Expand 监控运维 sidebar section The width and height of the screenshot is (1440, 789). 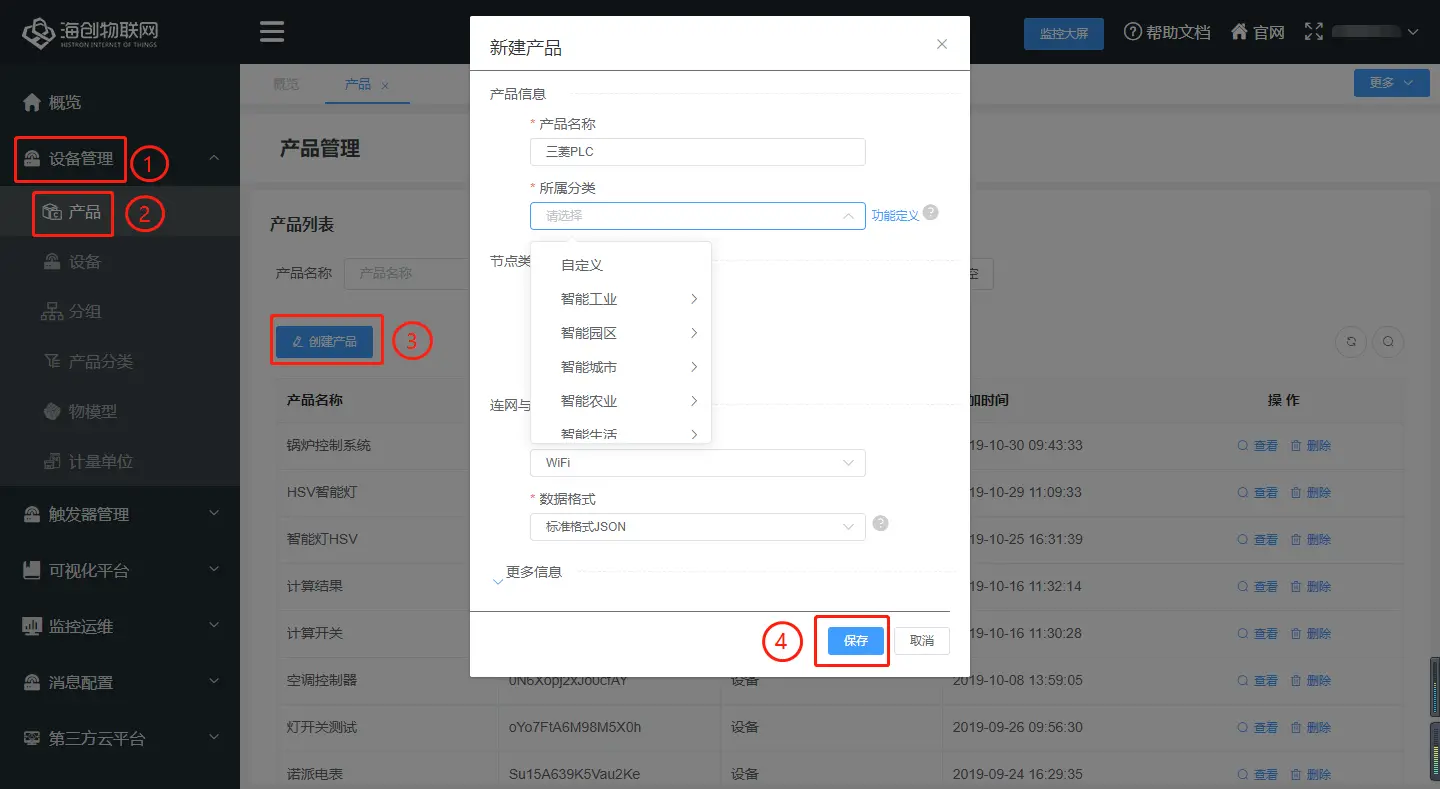pos(120,626)
